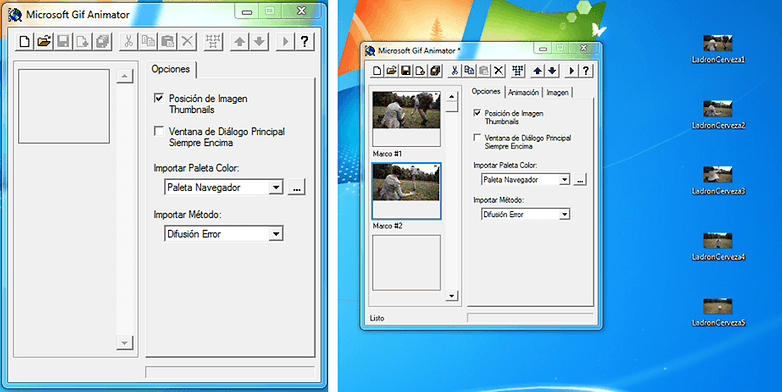Check Ventana de Diálogo Principal in left window
Viewport: 782px width, 392px height.
[159, 131]
